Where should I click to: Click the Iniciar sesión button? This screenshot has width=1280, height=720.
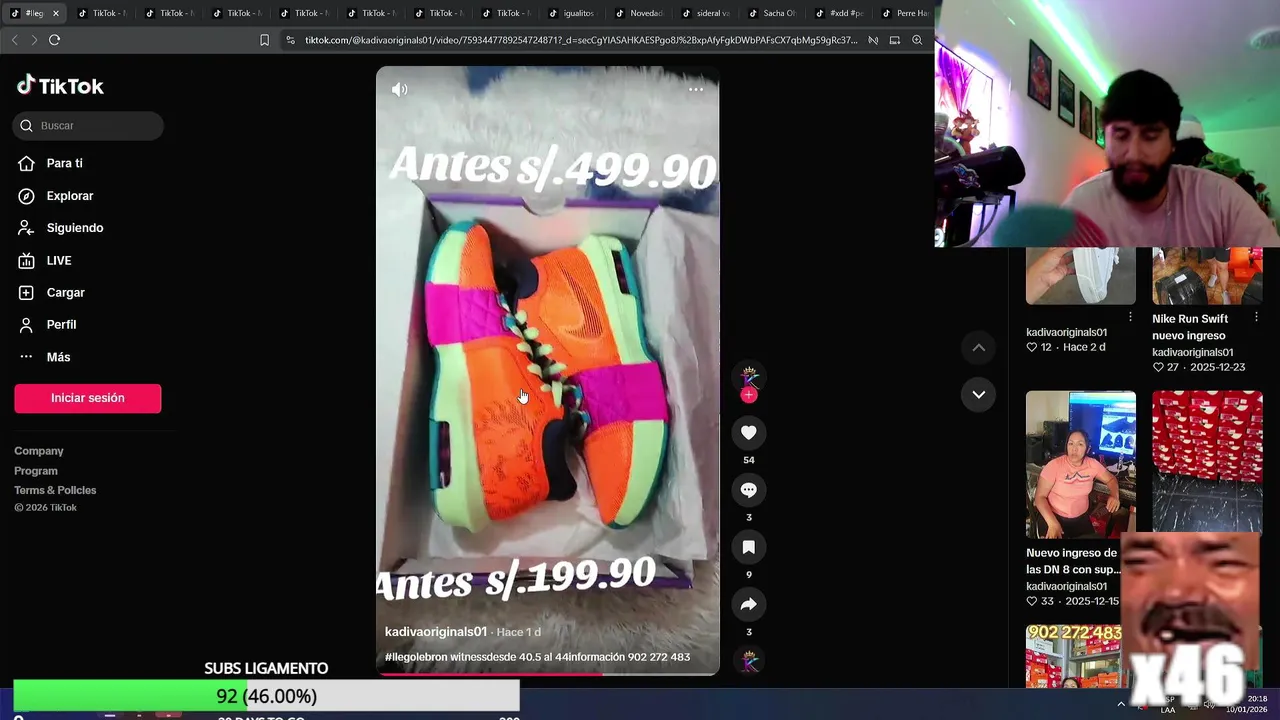[x=88, y=398]
